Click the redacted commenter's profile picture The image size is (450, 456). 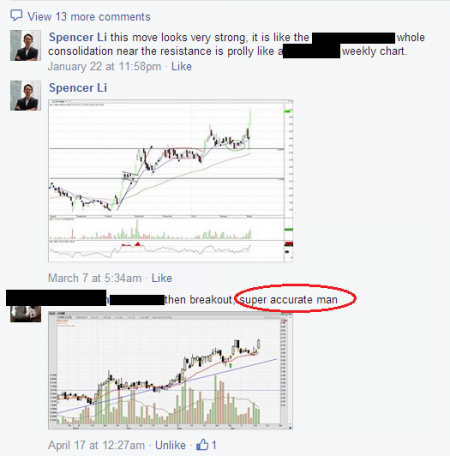[25, 314]
